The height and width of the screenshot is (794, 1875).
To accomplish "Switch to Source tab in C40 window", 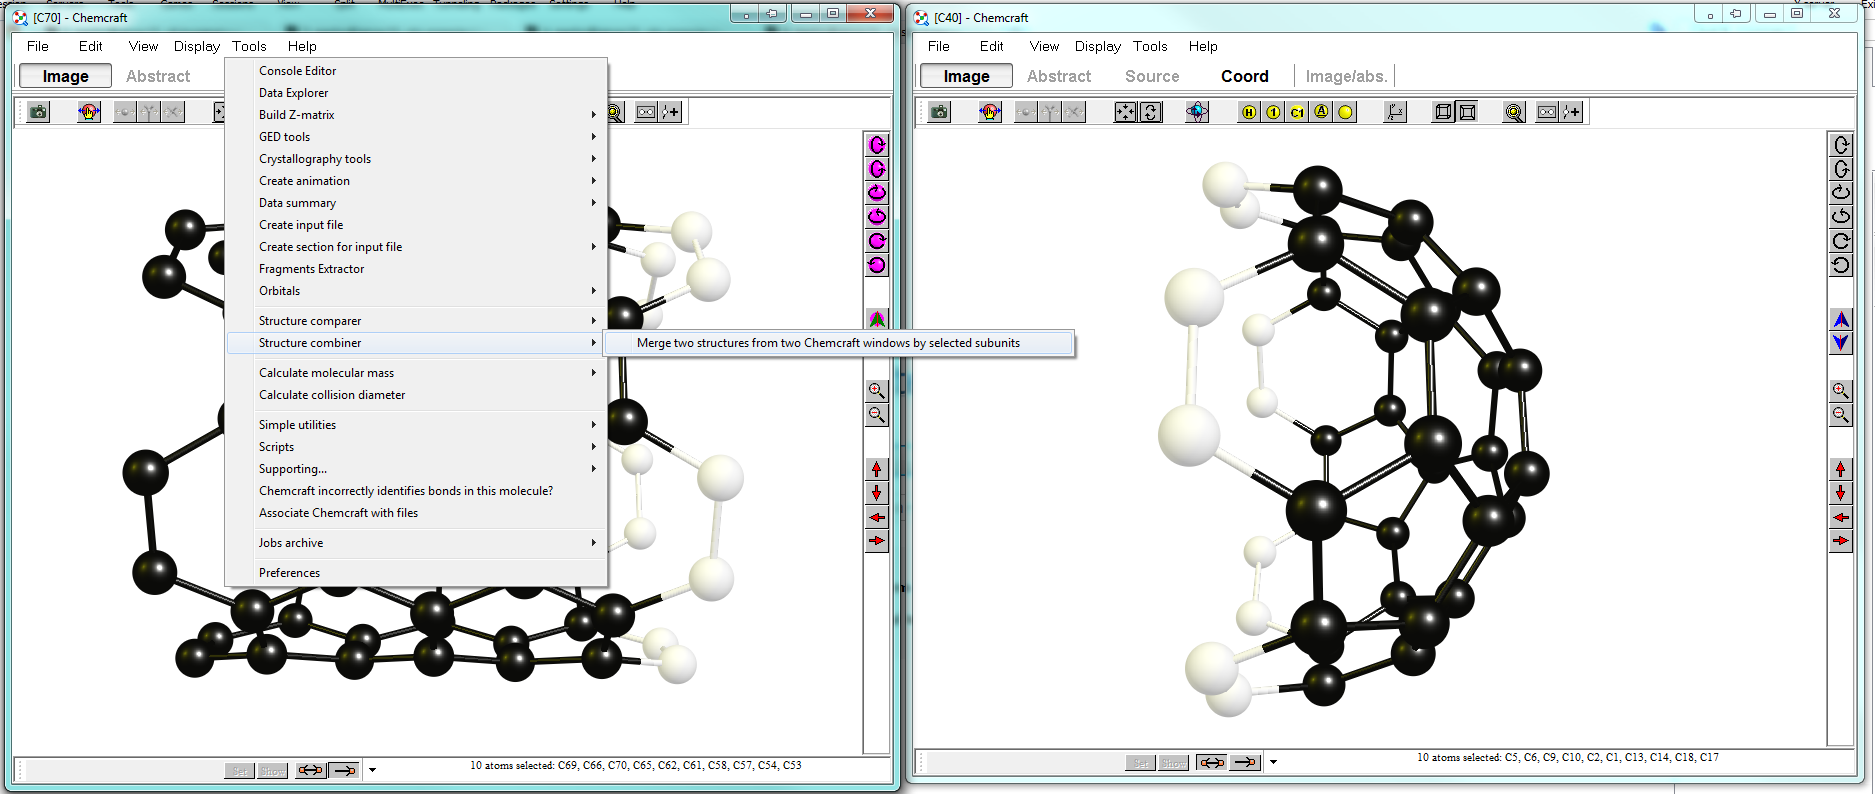I will coord(1152,76).
